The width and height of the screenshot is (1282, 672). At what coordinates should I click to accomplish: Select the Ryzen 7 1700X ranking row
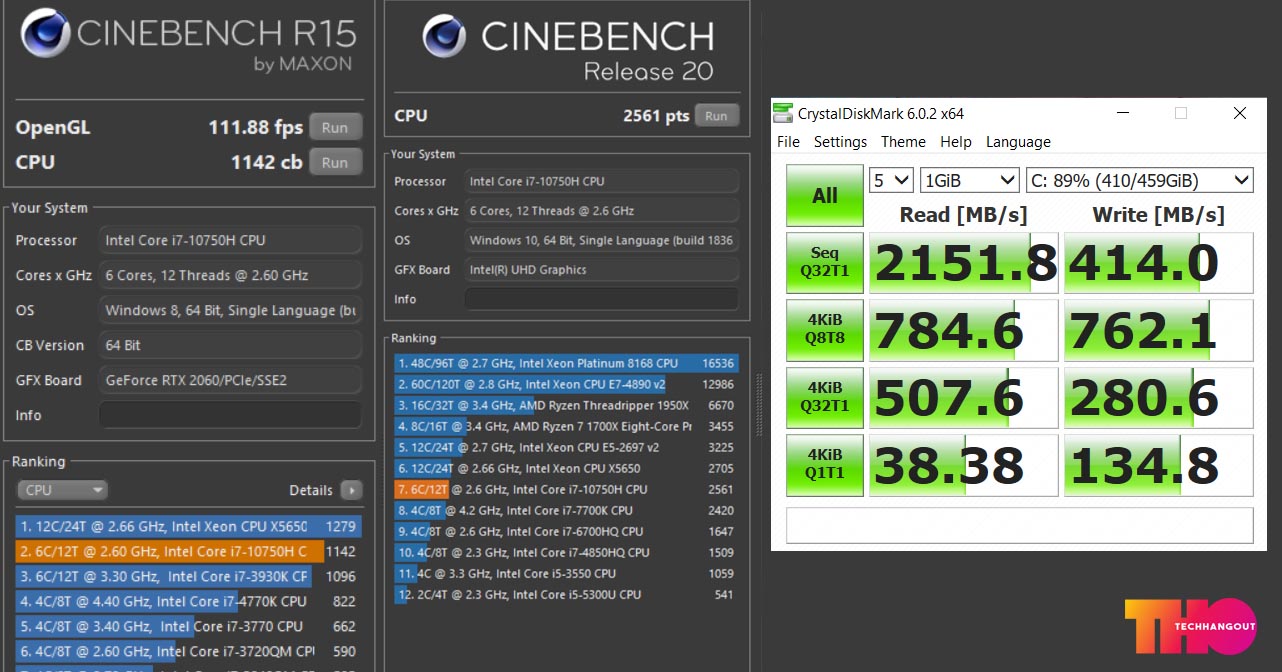tap(566, 426)
